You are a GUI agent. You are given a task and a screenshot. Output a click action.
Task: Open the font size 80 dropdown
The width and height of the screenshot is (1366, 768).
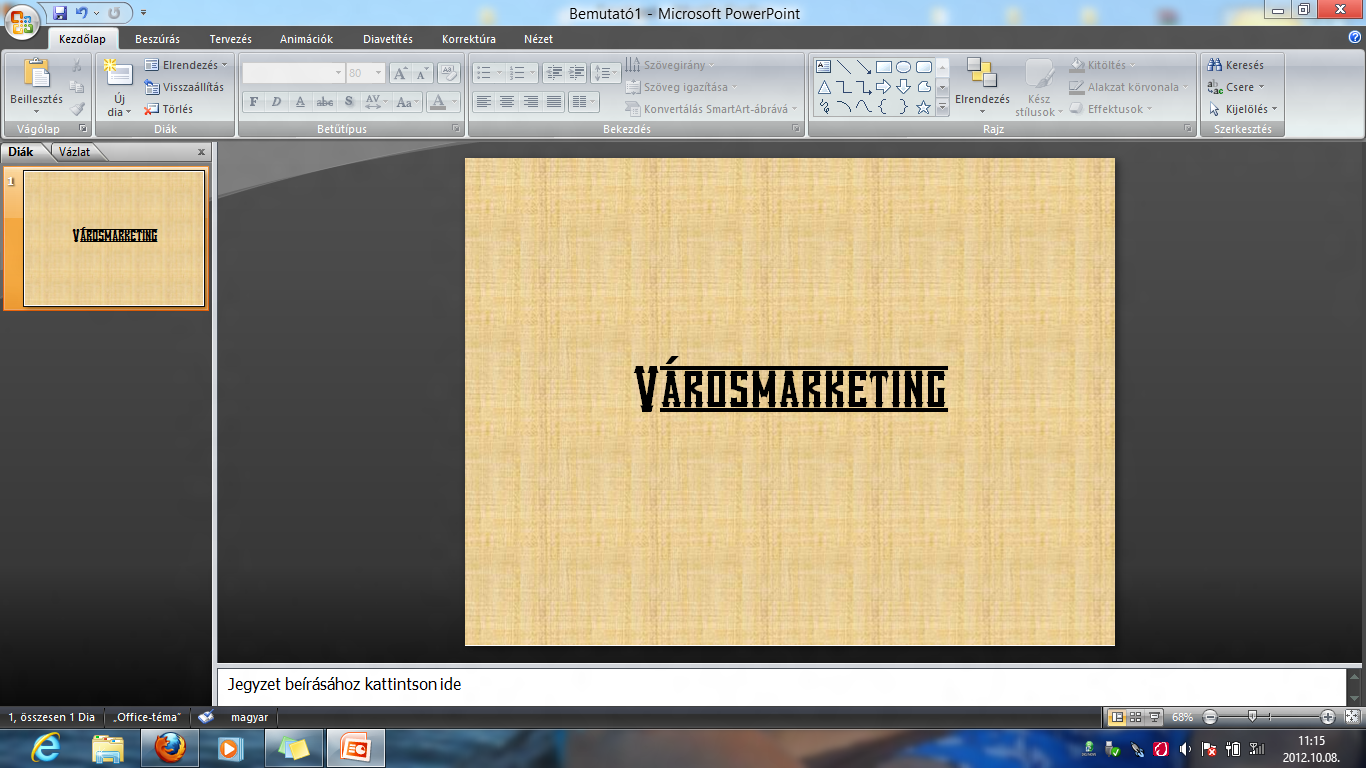[x=378, y=73]
